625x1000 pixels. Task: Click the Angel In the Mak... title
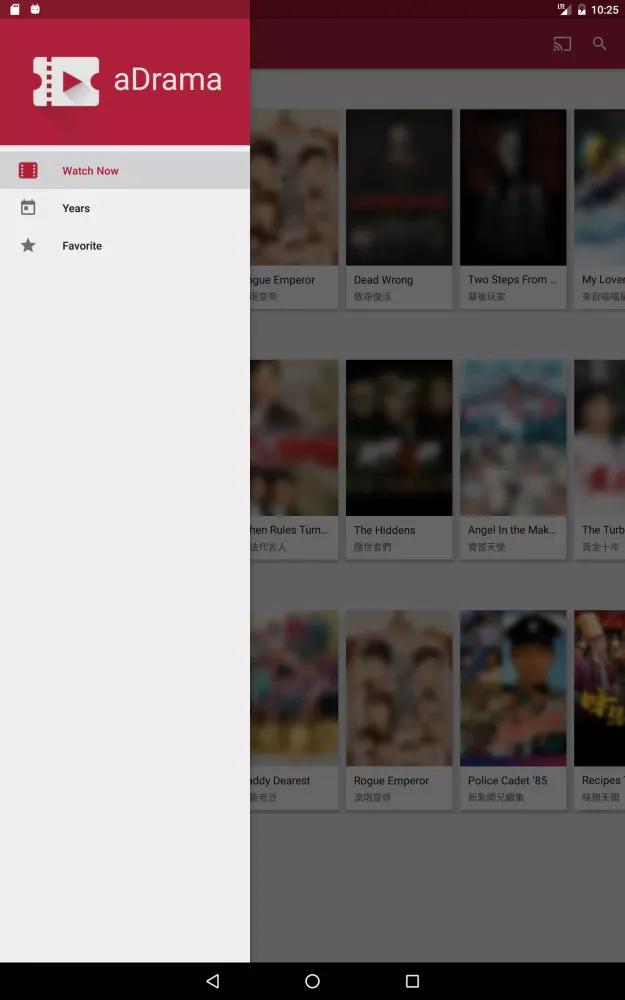click(x=512, y=530)
